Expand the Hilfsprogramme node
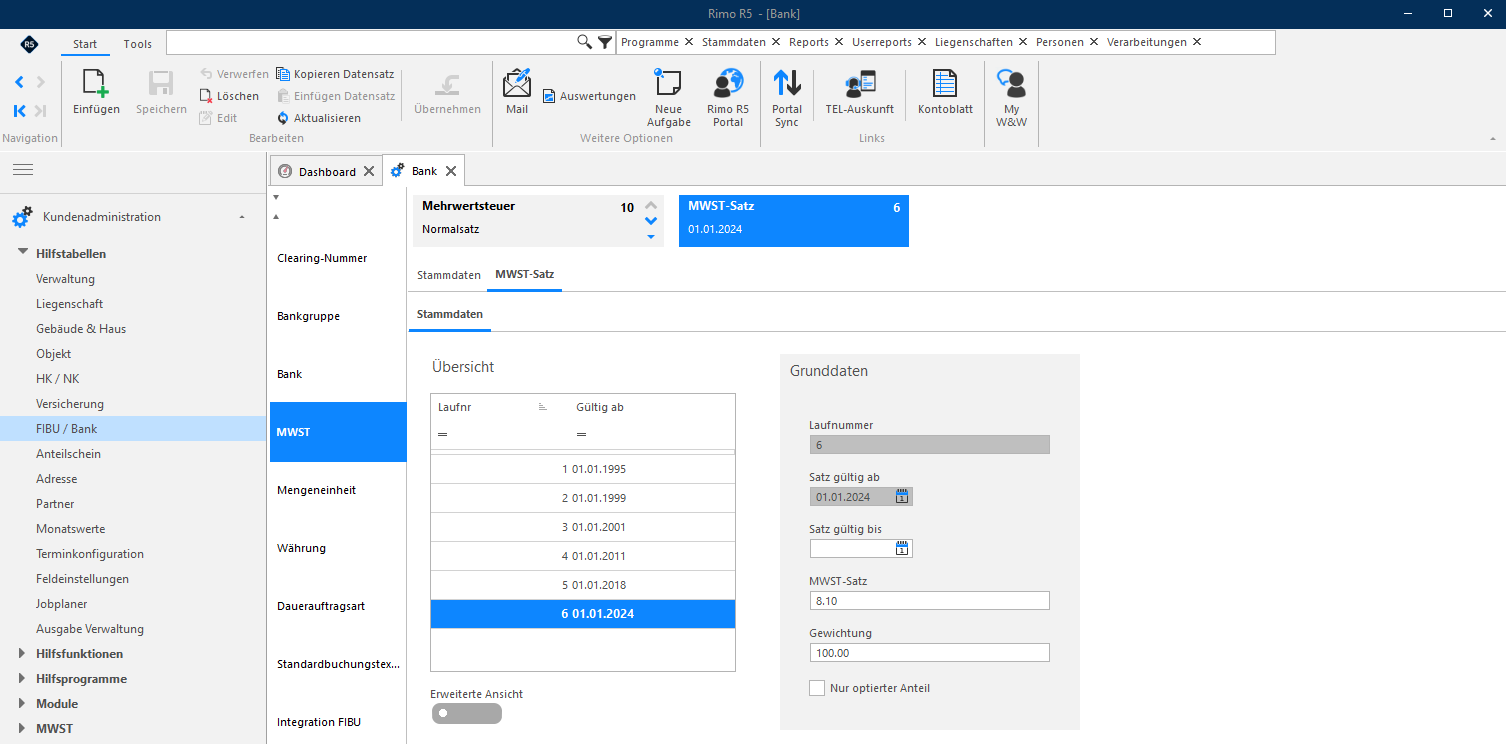The image size is (1506, 744). 22,679
